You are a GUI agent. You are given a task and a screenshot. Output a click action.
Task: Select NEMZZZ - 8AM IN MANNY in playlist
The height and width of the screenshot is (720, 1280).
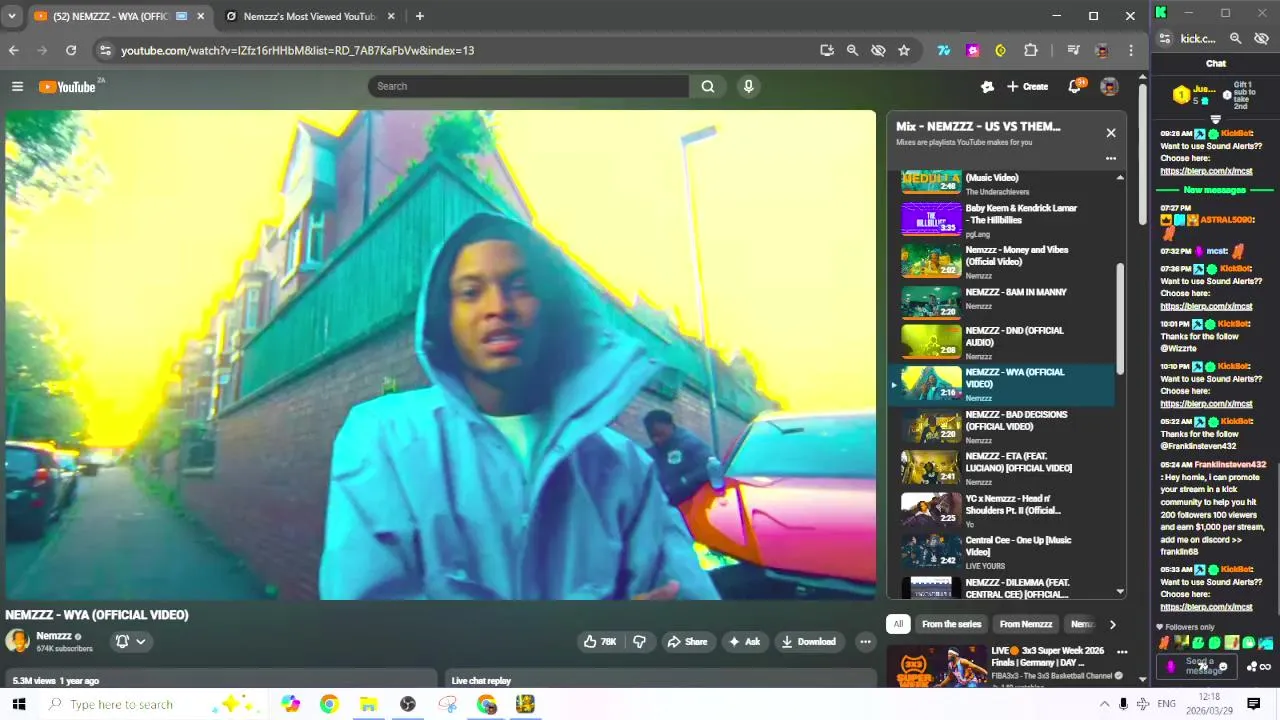pyautogui.click(x=1000, y=301)
